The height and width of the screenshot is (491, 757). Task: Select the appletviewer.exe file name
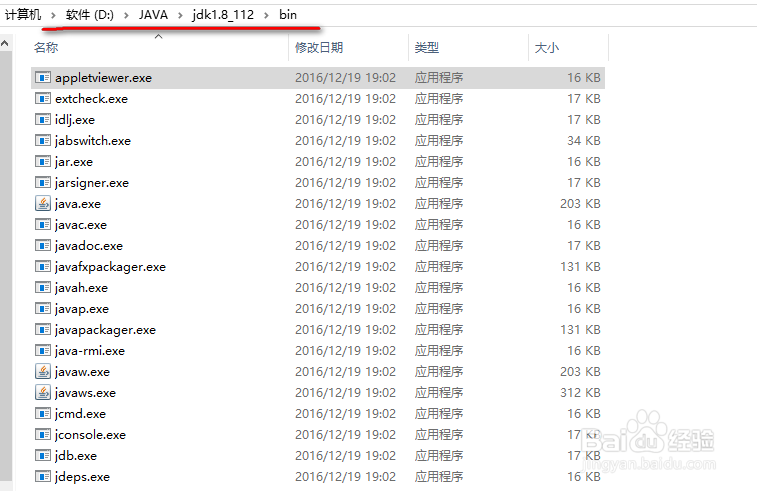pos(103,78)
